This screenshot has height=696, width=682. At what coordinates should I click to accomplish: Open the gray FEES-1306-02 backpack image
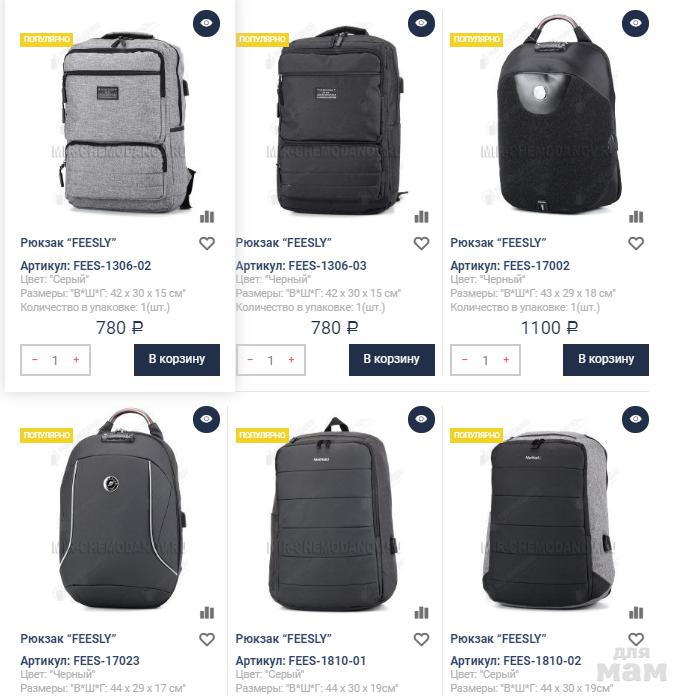tap(124, 122)
